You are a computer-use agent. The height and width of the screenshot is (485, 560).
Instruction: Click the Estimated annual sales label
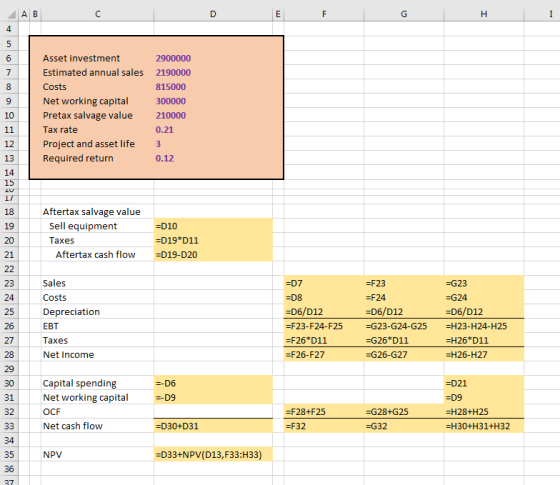[93, 72]
